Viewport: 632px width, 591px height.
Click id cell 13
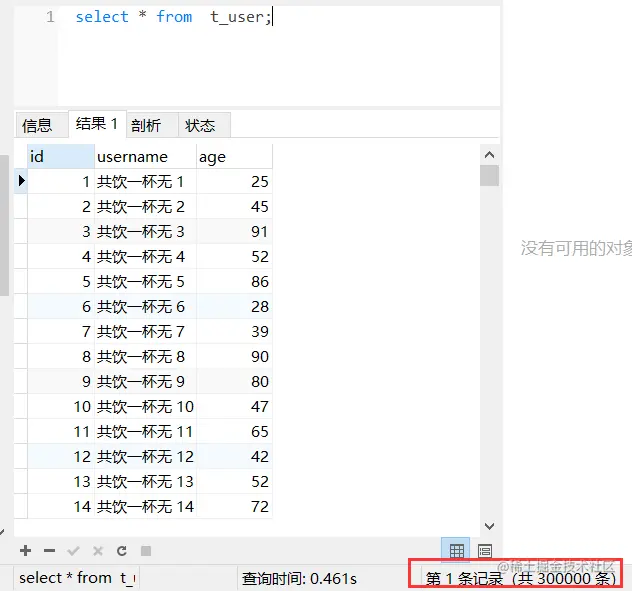pyautogui.click(x=61, y=481)
